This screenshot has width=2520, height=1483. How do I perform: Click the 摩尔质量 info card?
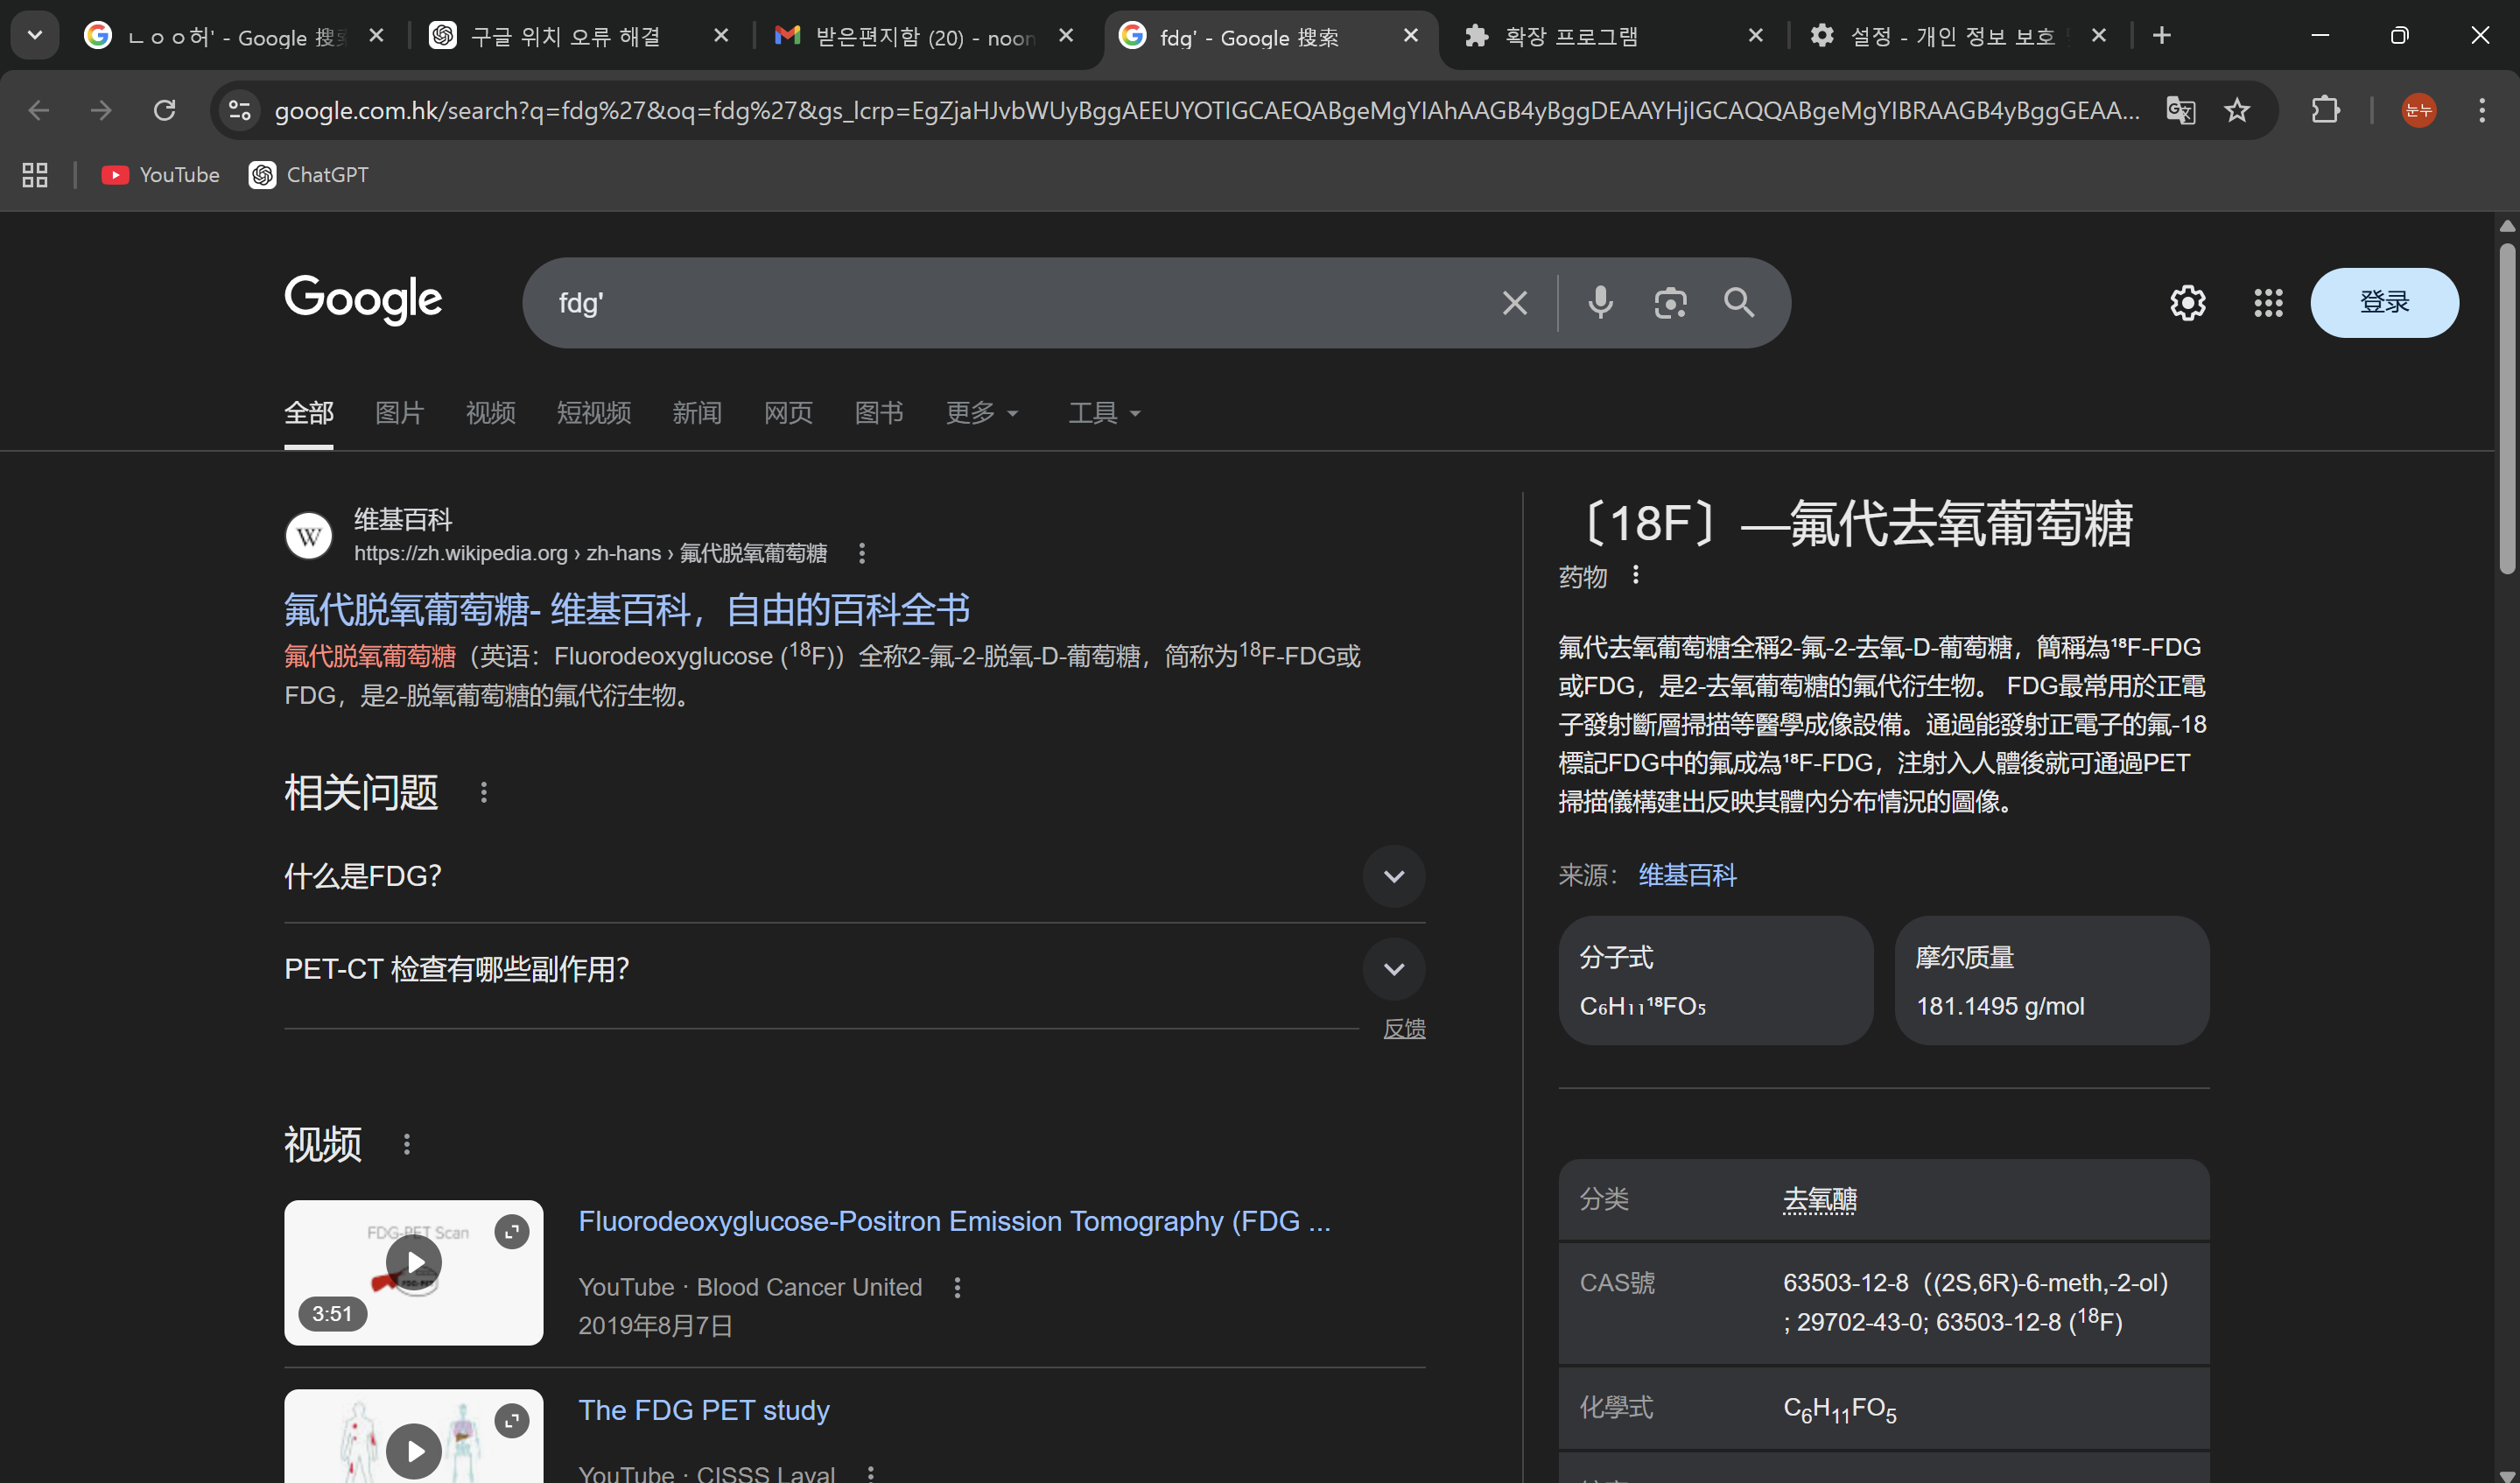click(x=2052, y=981)
